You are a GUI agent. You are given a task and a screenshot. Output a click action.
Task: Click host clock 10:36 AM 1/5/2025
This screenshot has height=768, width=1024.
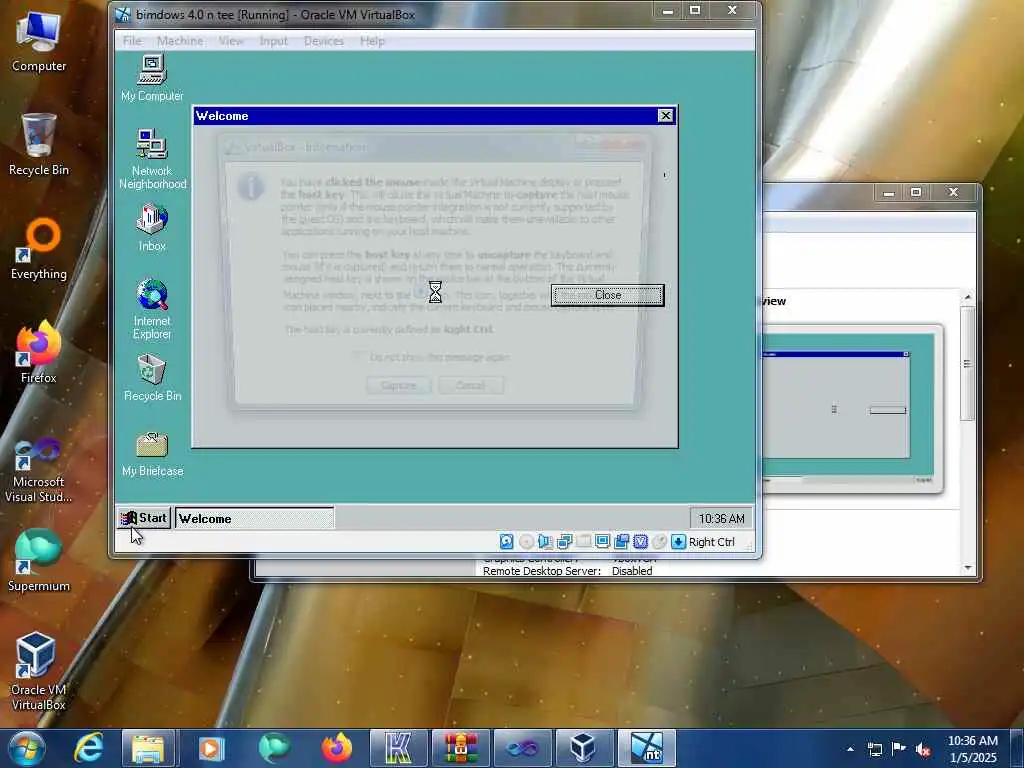coord(972,749)
